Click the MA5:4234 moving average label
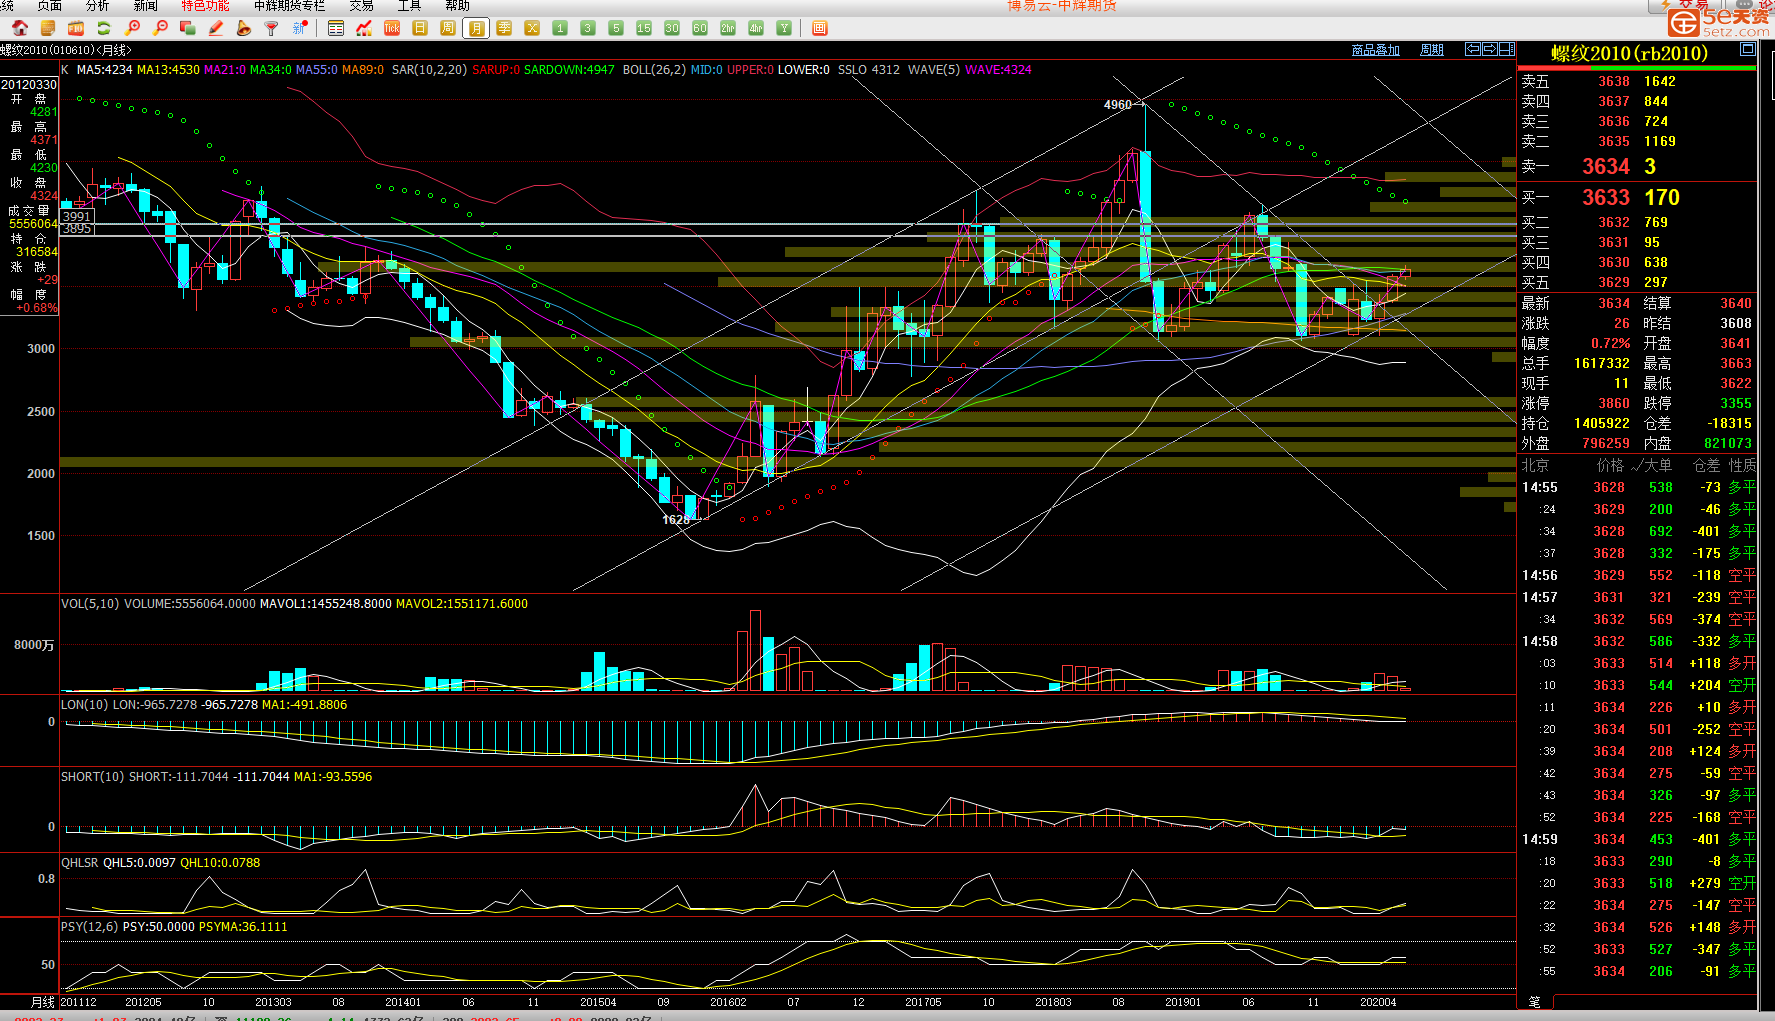The image size is (1775, 1021). tap(104, 70)
